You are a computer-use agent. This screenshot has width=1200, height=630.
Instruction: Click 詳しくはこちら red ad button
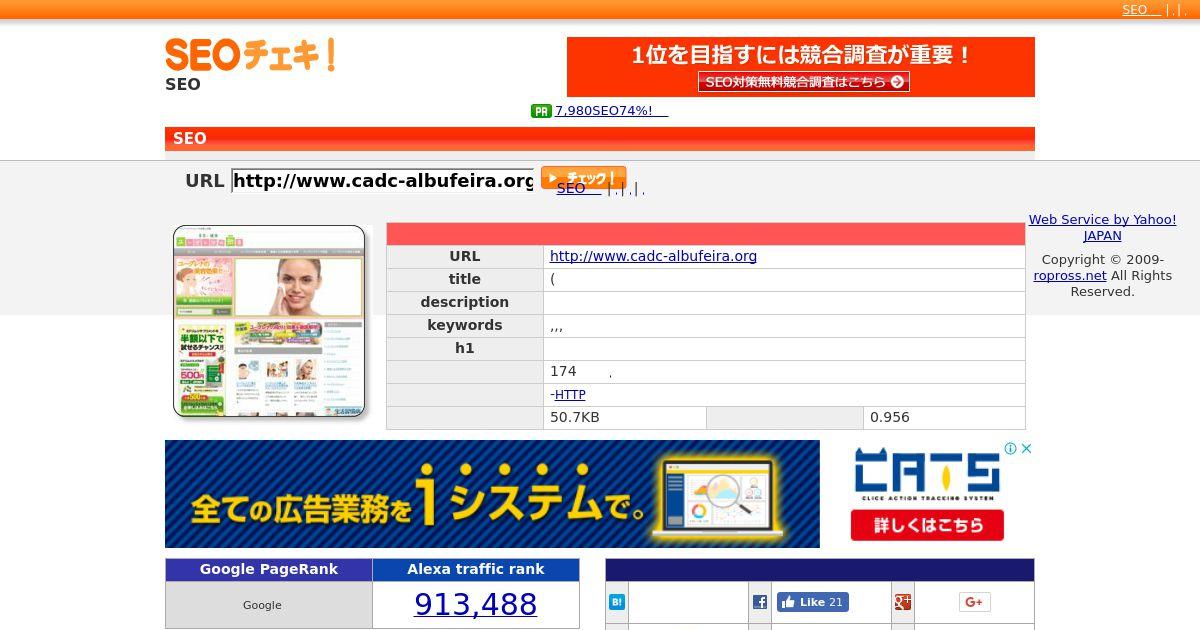click(x=927, y=524)
